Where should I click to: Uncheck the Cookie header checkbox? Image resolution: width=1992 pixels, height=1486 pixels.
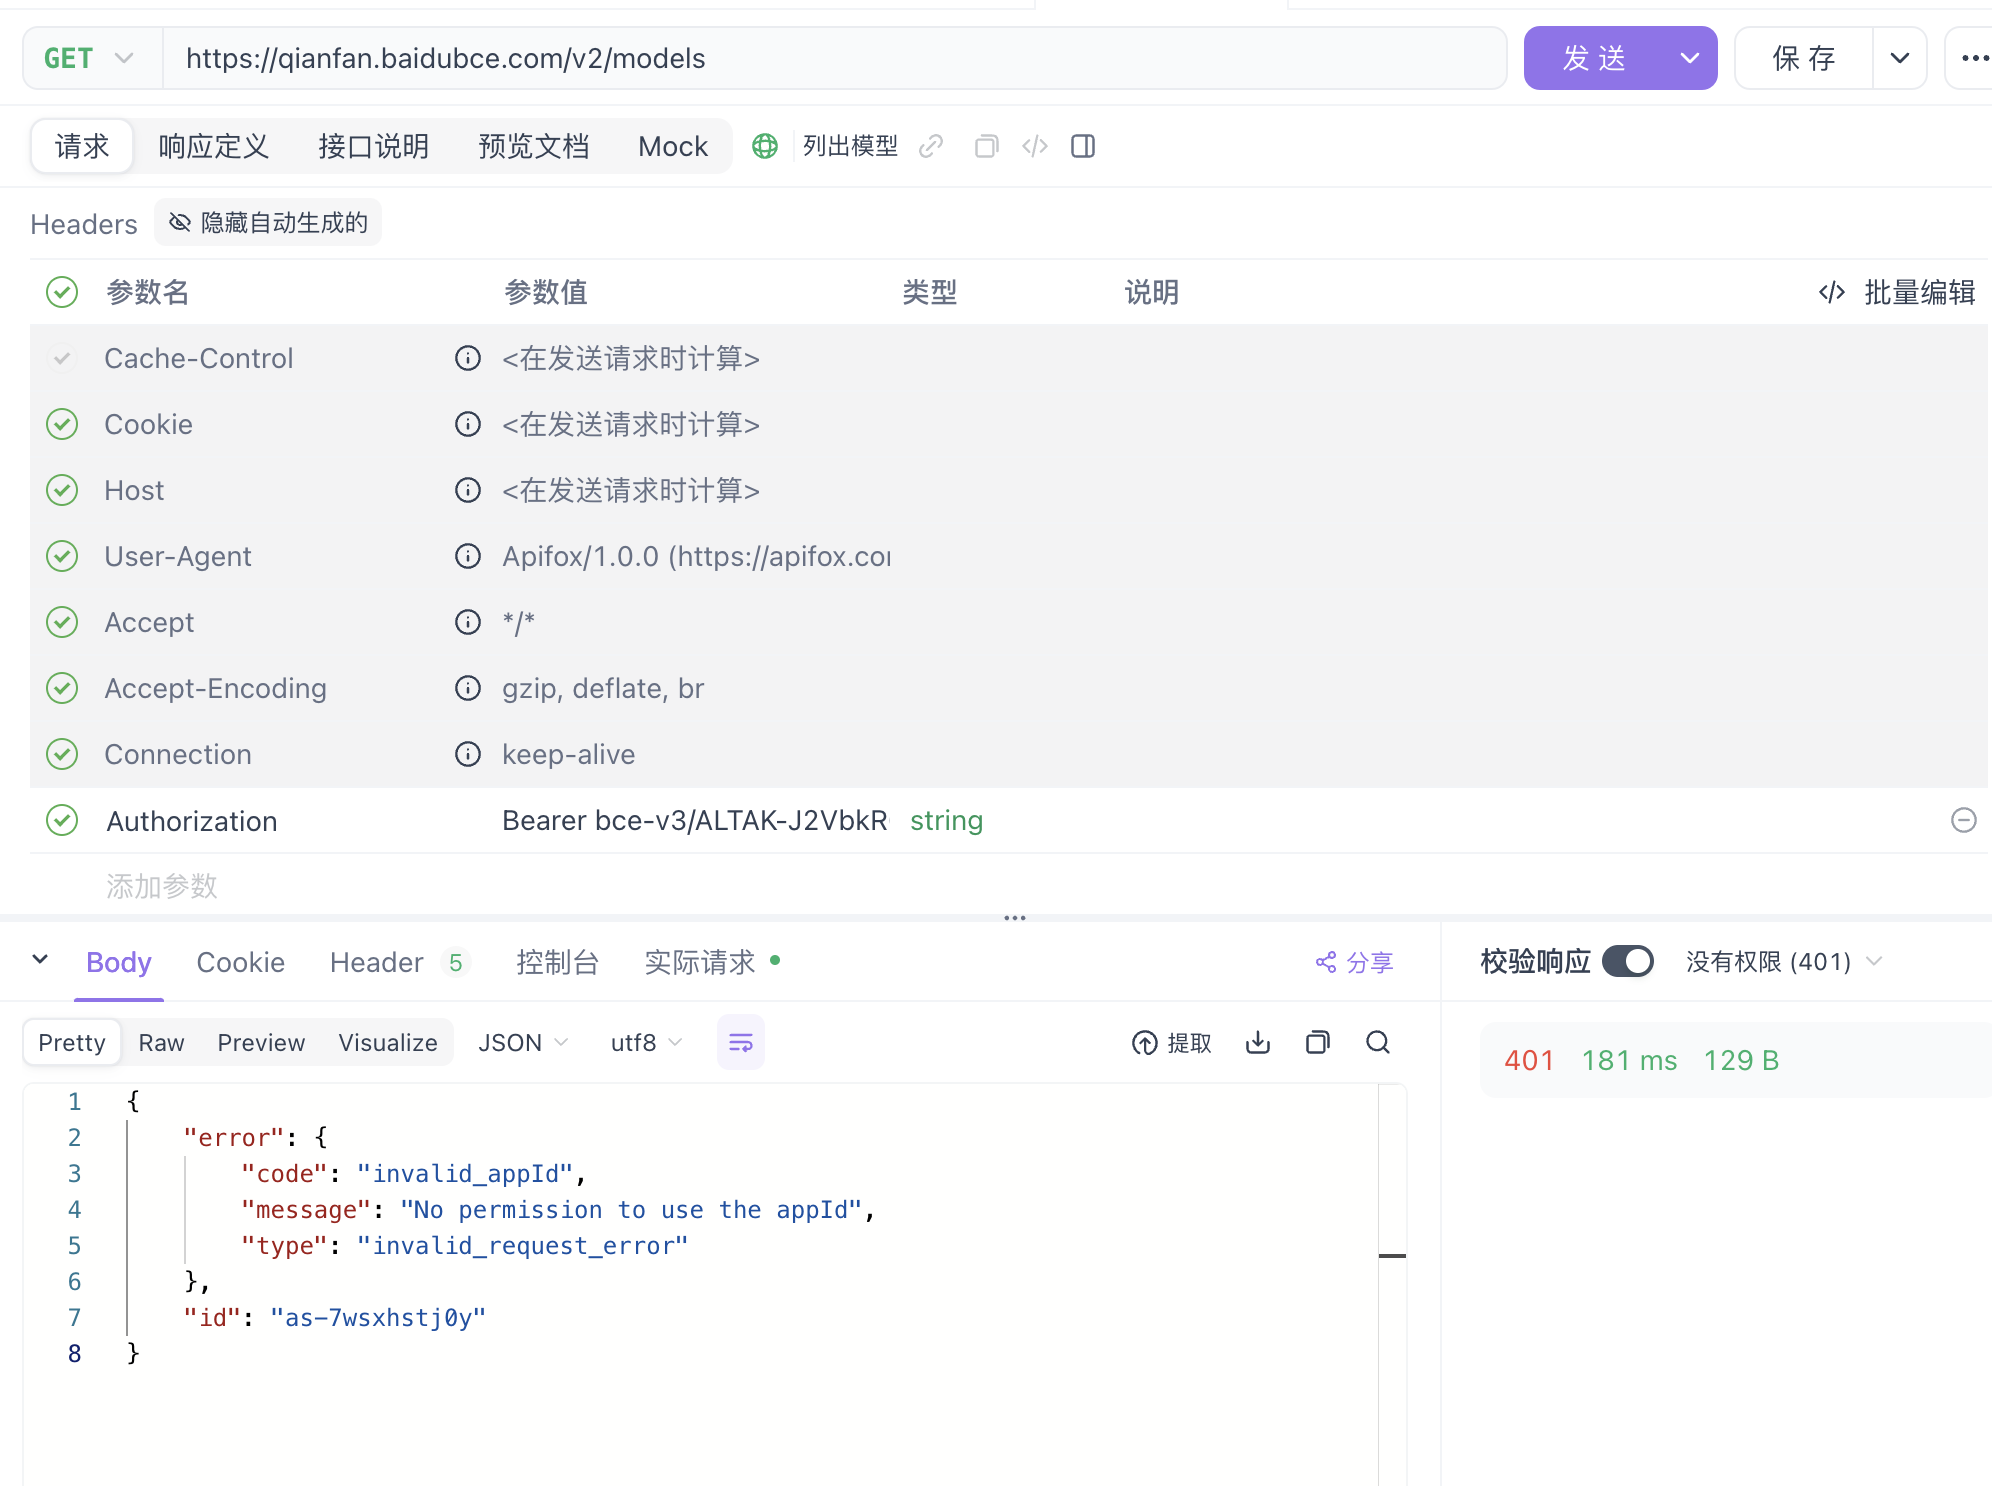62,424
